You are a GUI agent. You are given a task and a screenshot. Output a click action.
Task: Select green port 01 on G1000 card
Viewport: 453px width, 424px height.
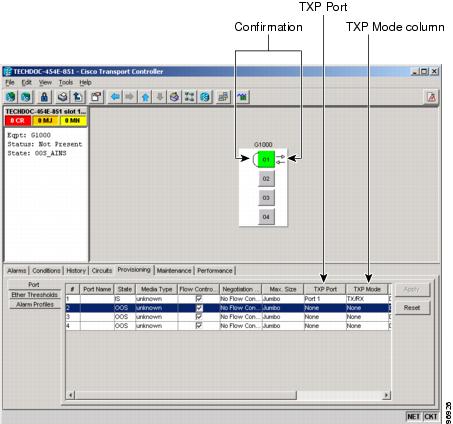point(266,159)
